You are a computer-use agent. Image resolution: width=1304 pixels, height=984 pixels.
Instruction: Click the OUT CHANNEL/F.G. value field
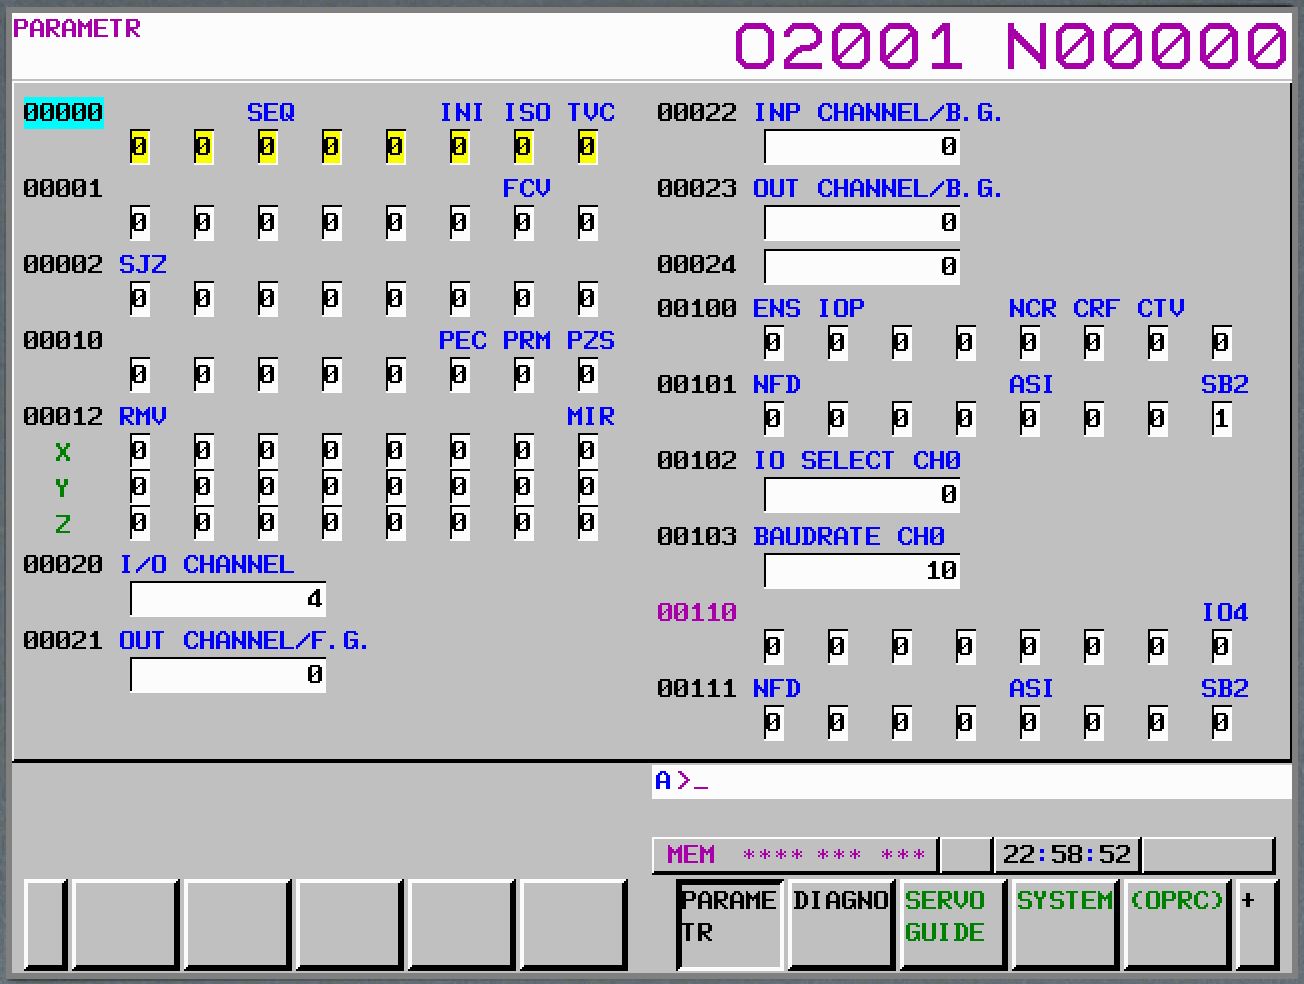tap(228, 675)
